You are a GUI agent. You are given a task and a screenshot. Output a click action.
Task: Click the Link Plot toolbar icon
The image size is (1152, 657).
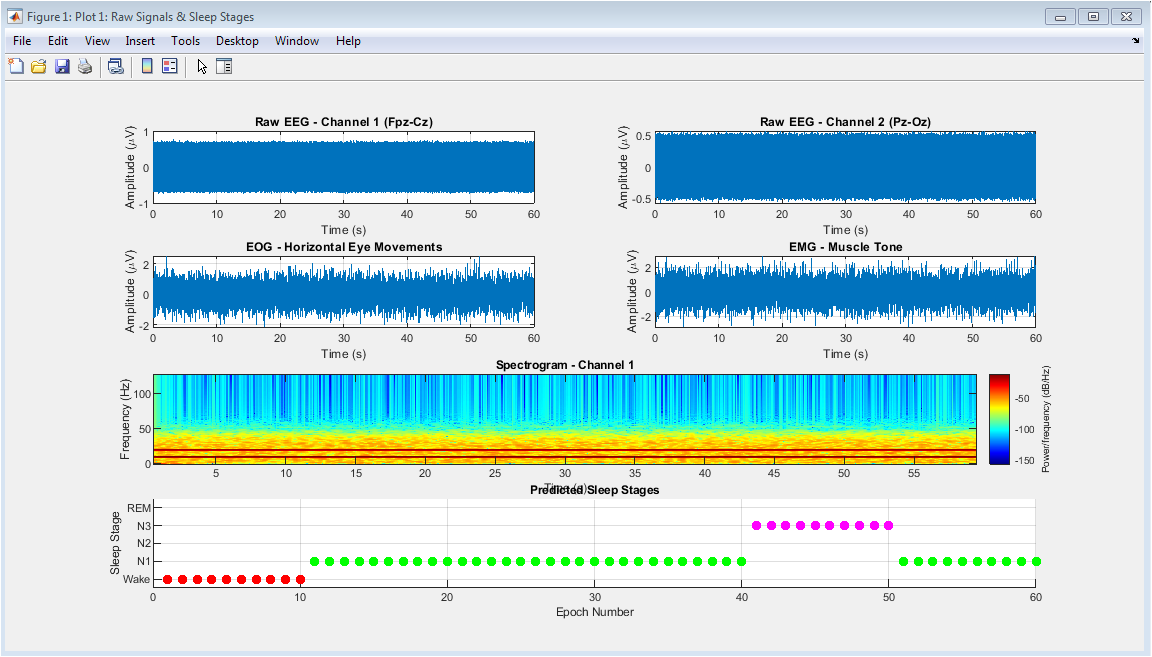[x=116, y=67]
